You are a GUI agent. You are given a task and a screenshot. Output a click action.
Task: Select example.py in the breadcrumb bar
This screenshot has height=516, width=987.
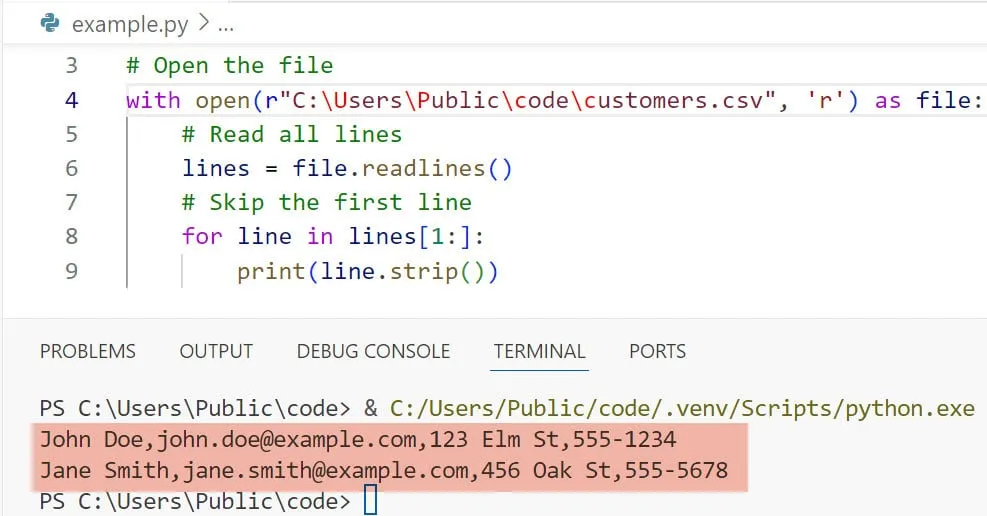point(130,24)
